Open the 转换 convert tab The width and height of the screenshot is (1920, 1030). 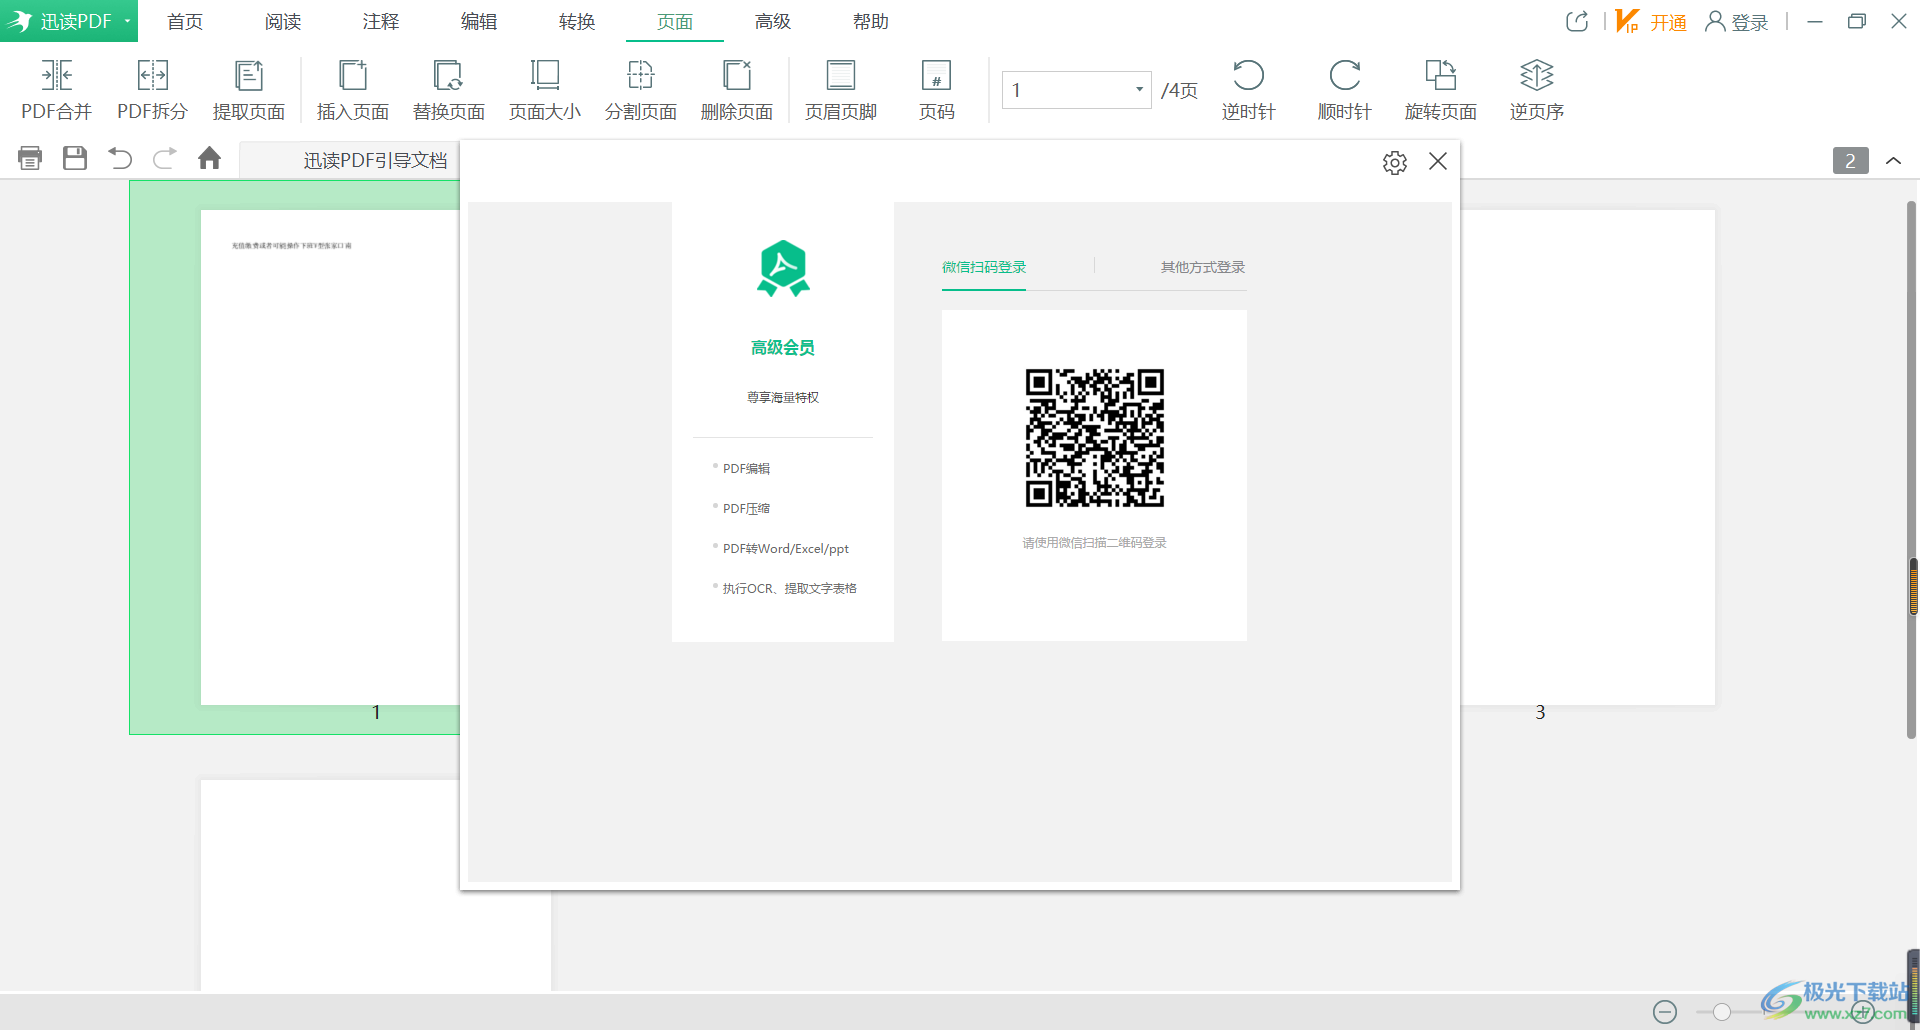[577, 21]
